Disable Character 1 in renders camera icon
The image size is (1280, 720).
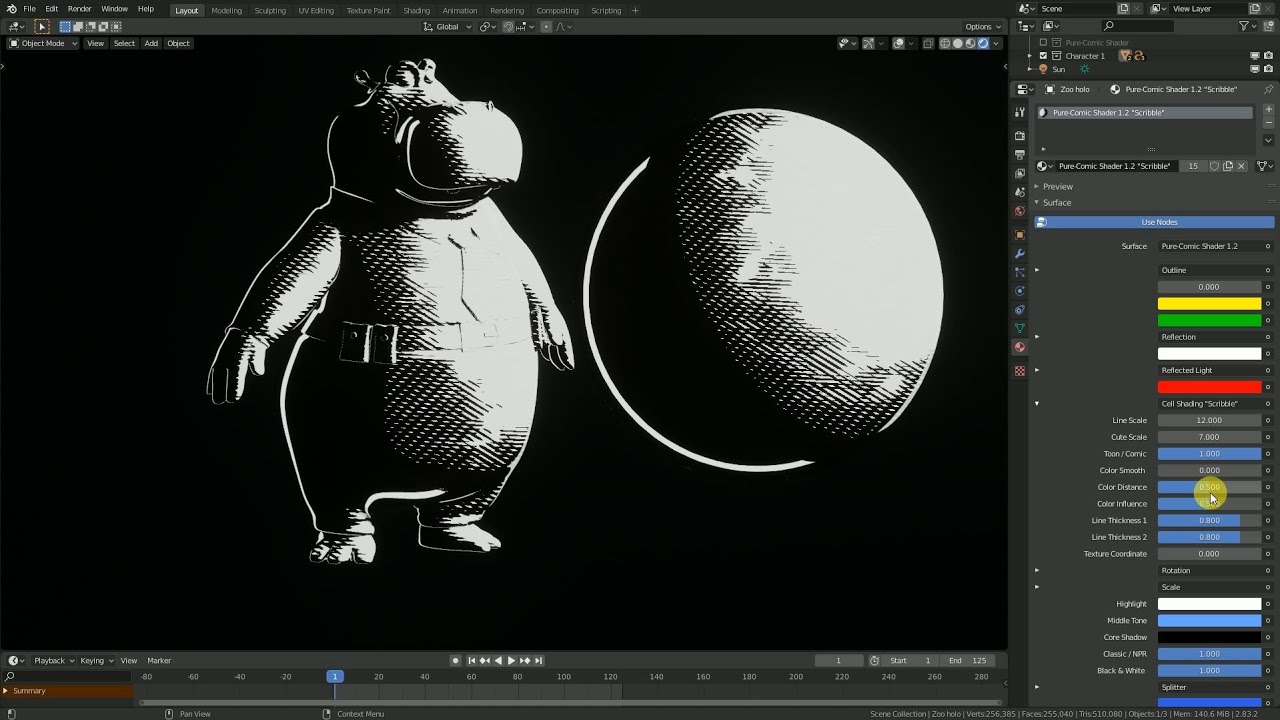click(1269, 56)
